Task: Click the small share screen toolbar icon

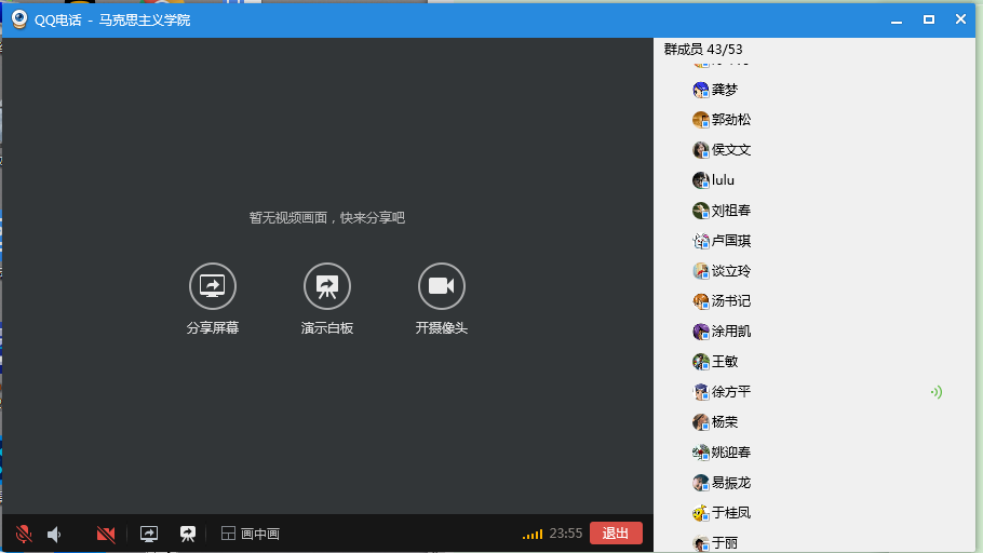Action: click(x=149, y=534)
